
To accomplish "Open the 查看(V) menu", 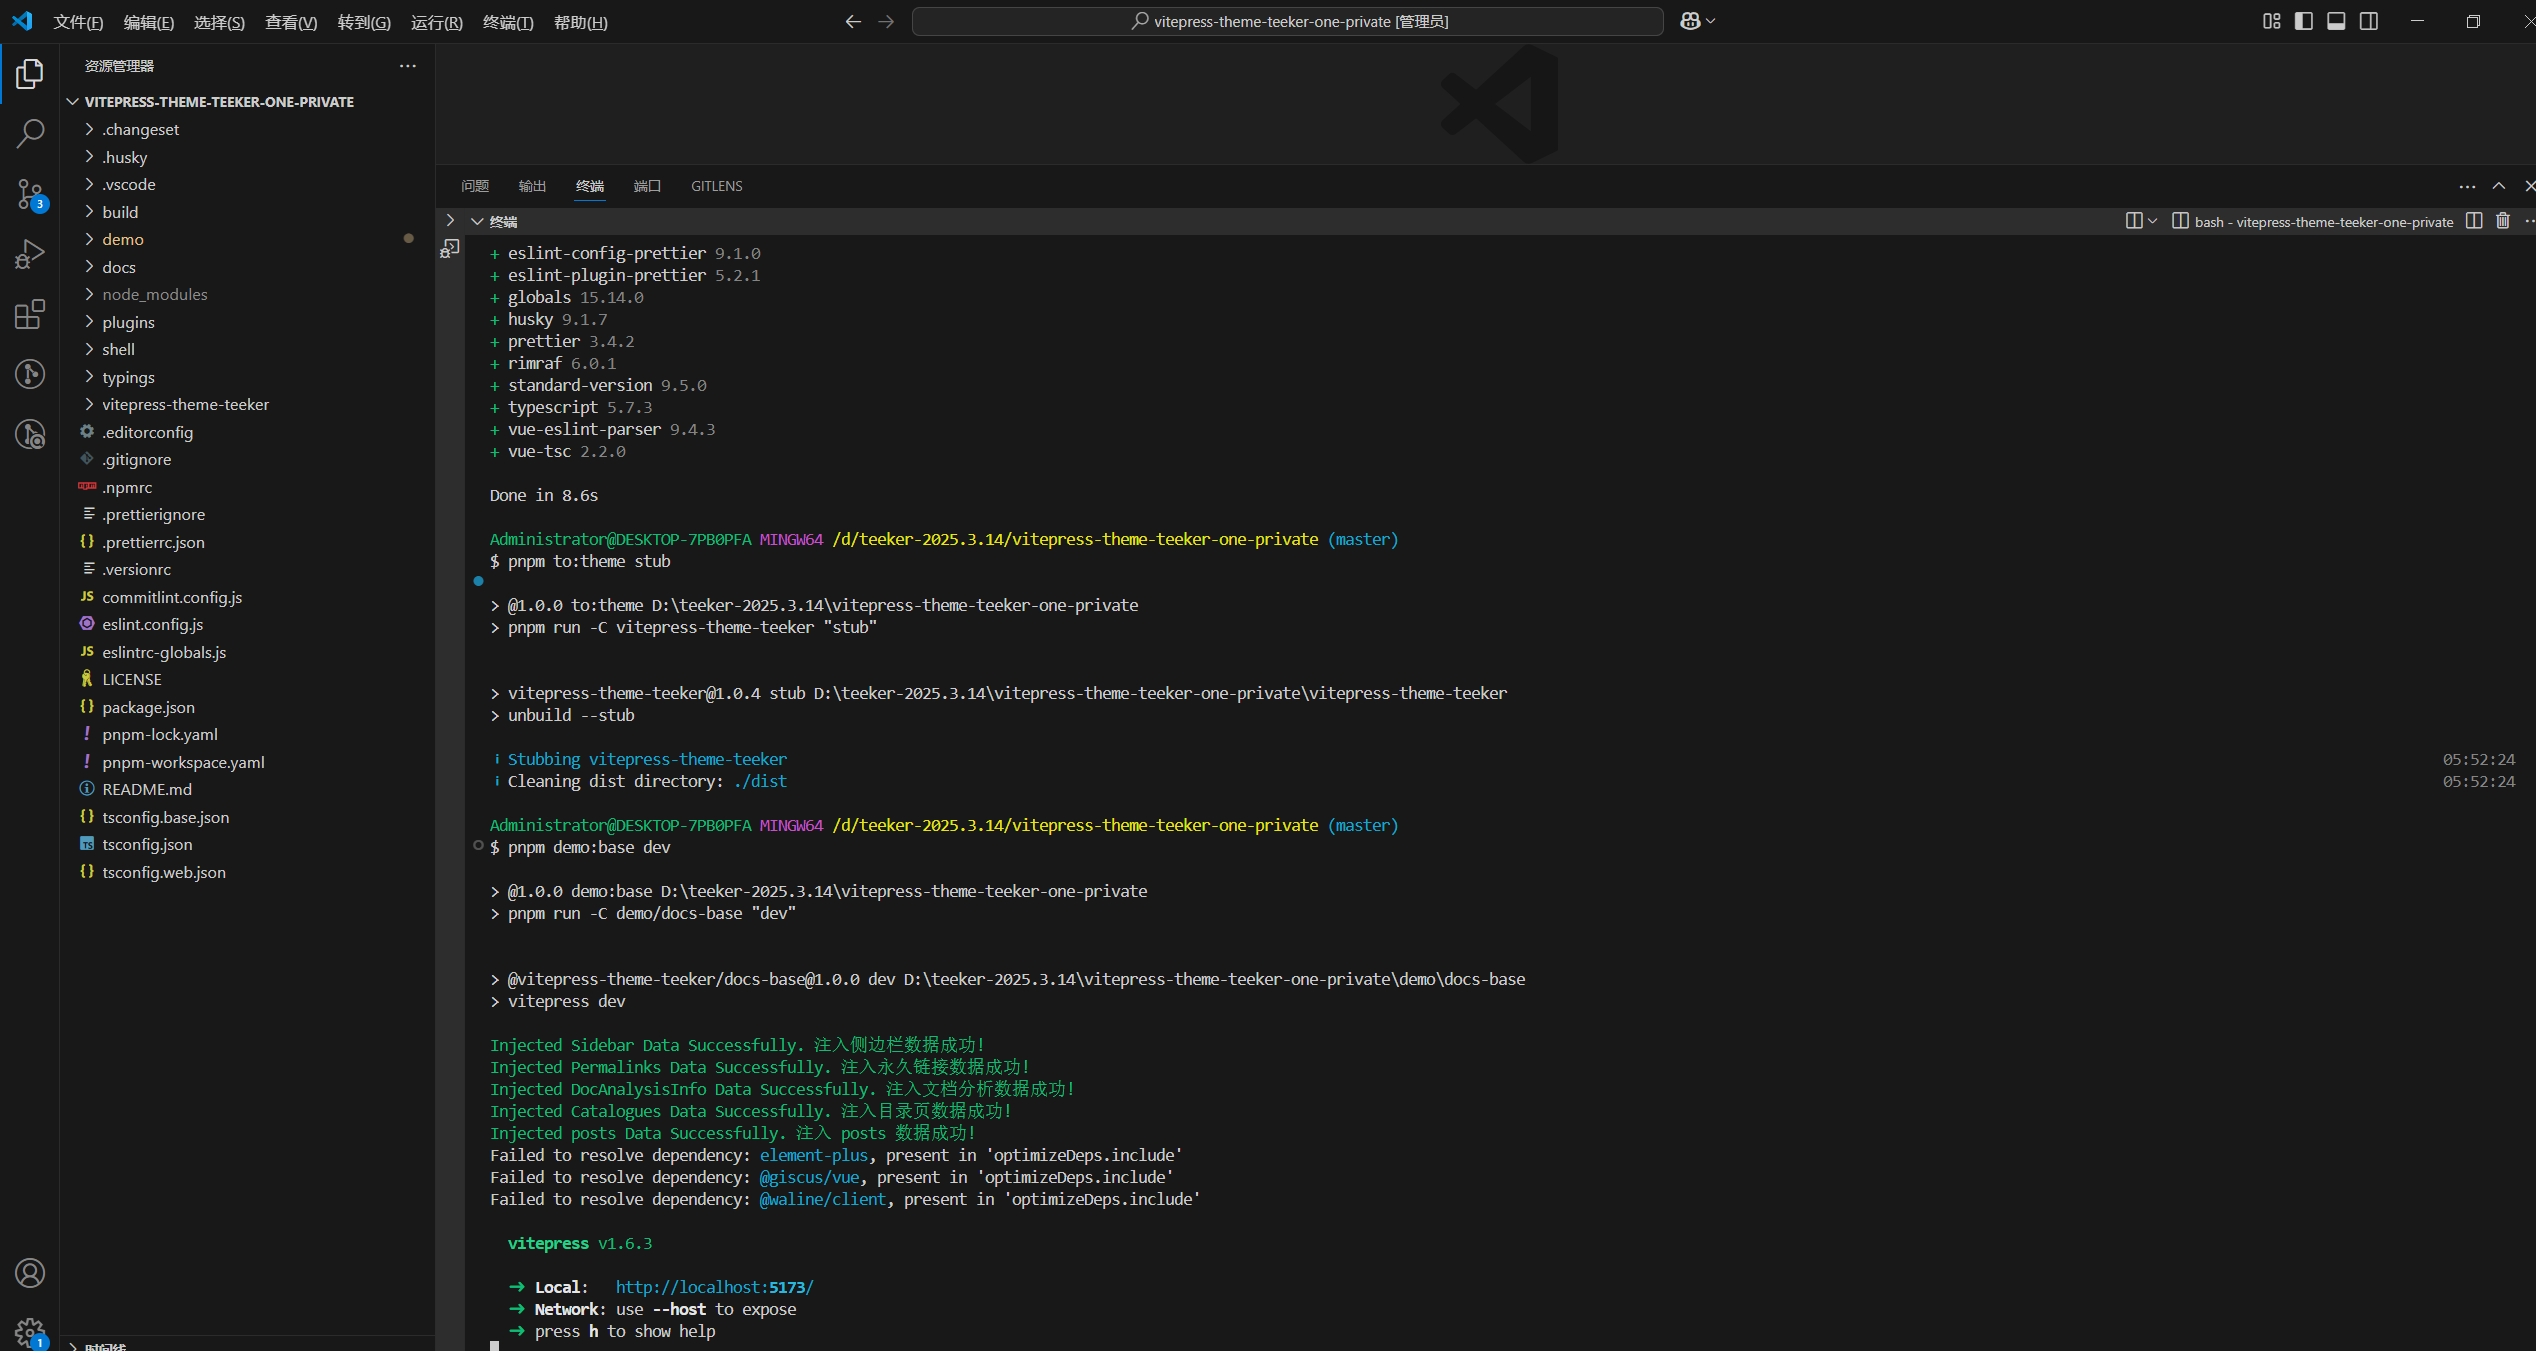I will pos(291,22).
